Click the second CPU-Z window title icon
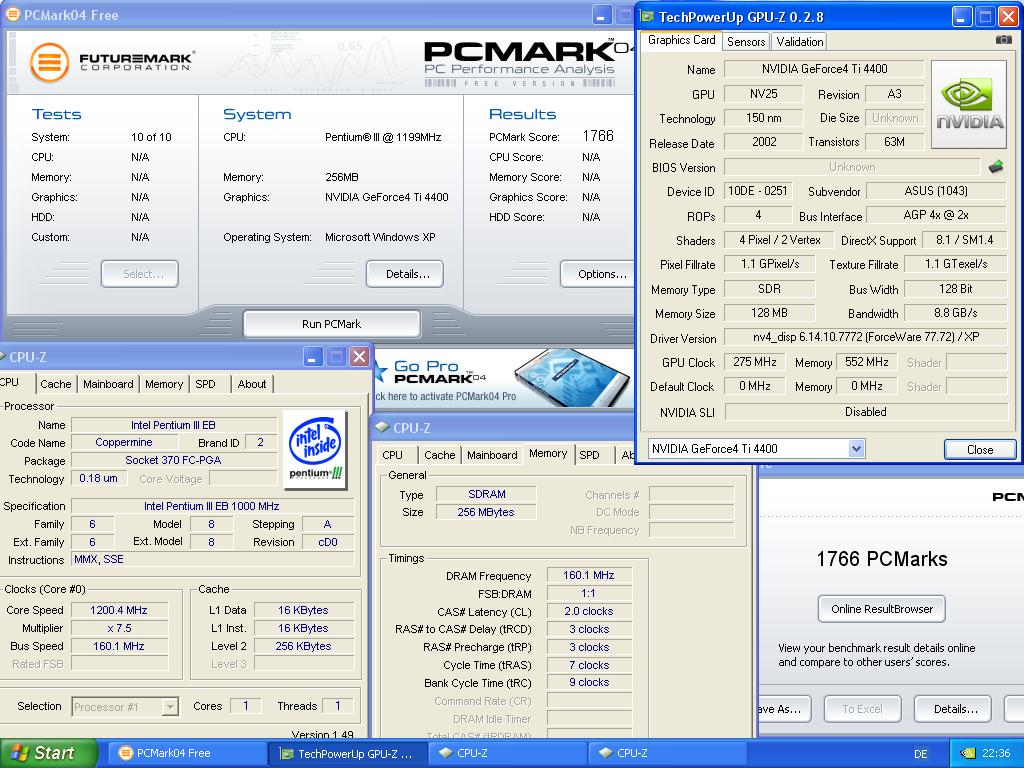 382,428
